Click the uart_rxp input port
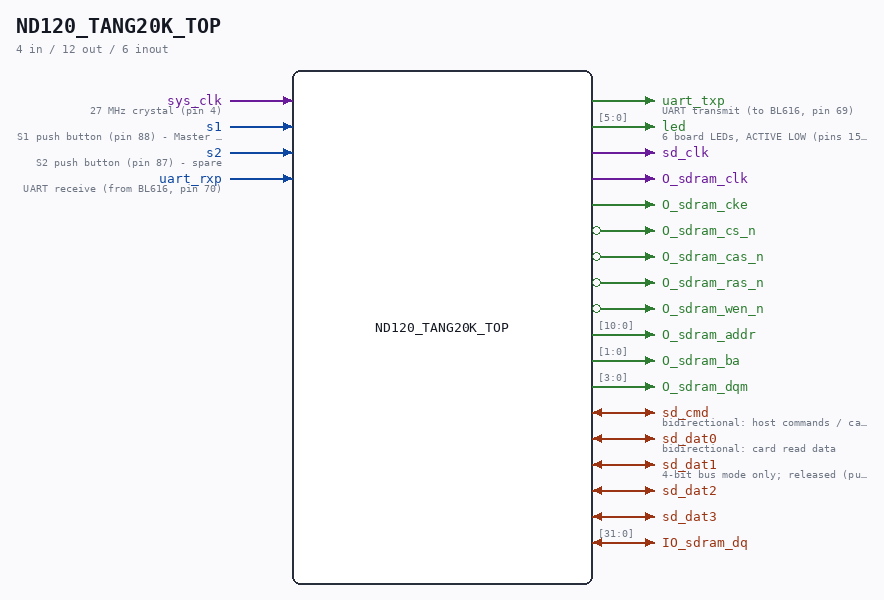 [x=191, y=178]
